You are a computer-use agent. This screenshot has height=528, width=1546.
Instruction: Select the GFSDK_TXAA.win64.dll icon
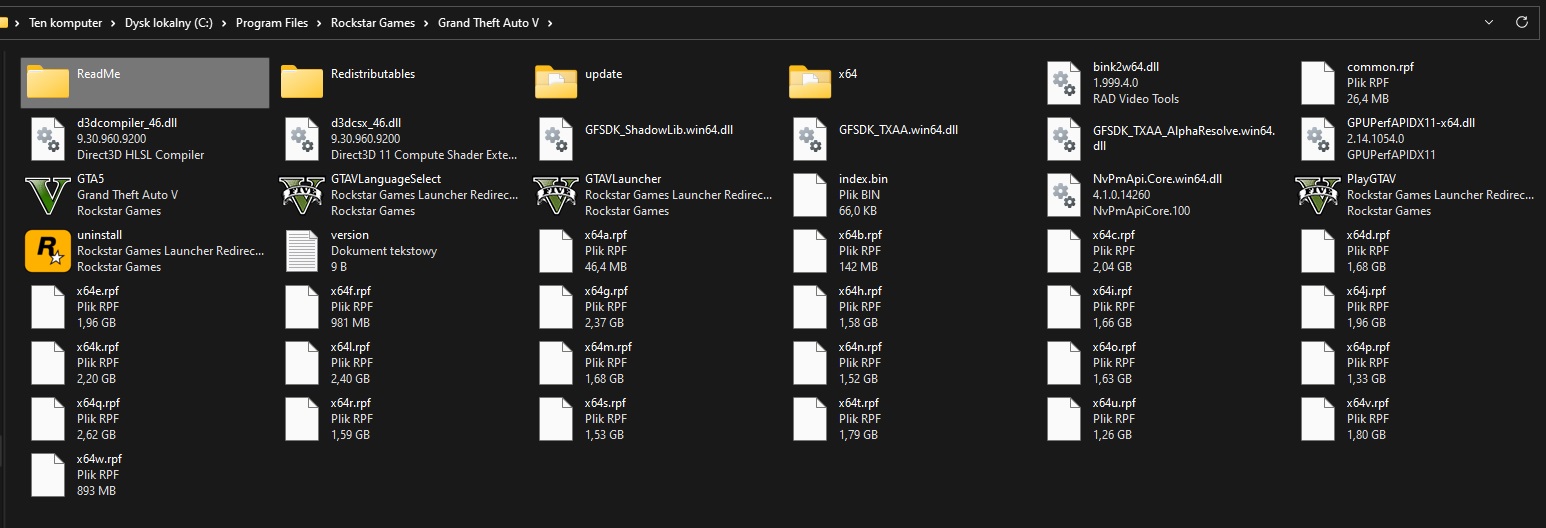click(809, 139)
